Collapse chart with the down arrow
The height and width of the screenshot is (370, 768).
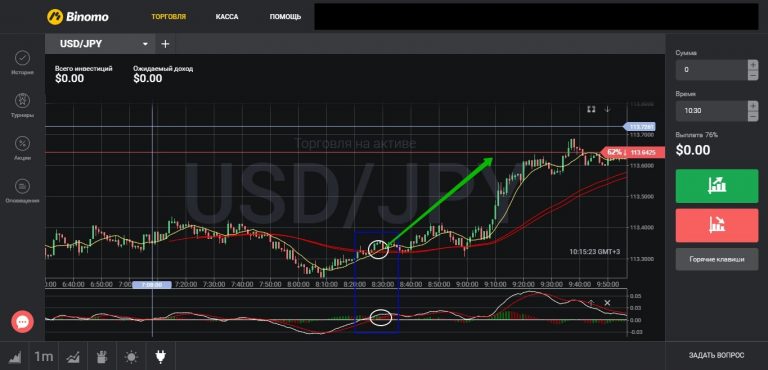pos(607,109)
